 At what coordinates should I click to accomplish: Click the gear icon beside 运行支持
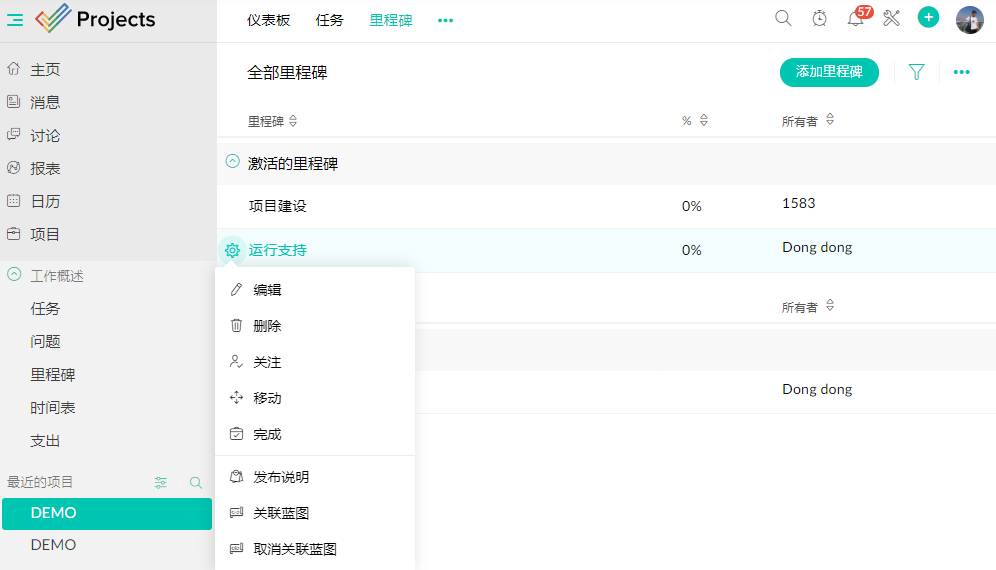[232, 250]
